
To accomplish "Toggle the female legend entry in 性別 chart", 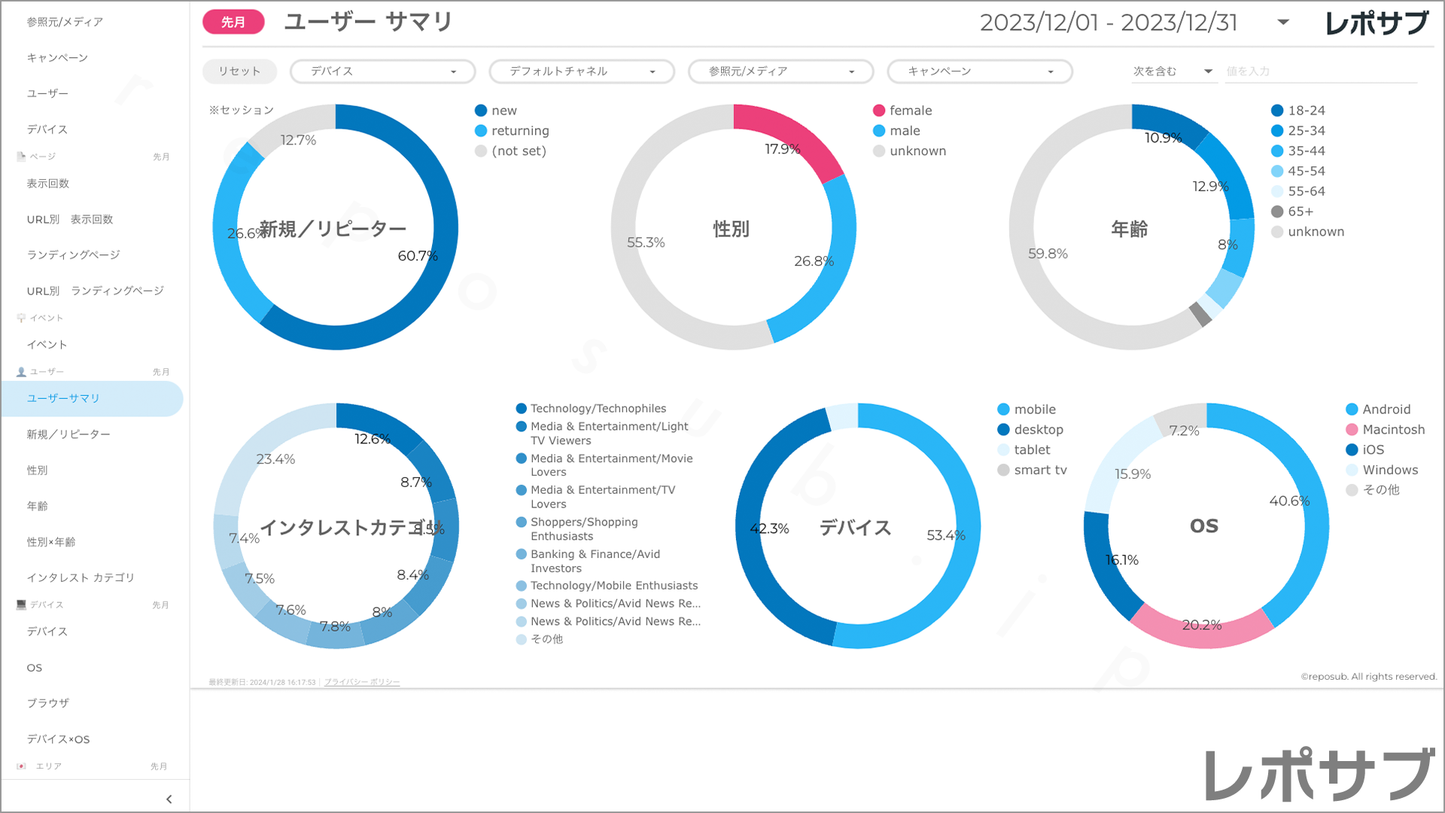I will pyautogui.click(x=910, y=111).
